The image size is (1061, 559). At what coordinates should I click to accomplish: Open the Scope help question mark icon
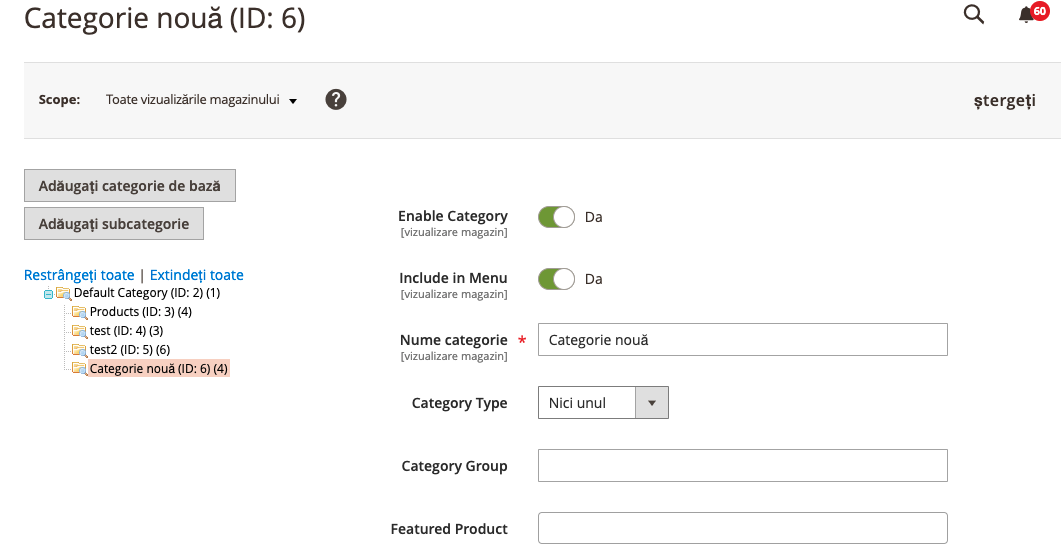[336, 99]
